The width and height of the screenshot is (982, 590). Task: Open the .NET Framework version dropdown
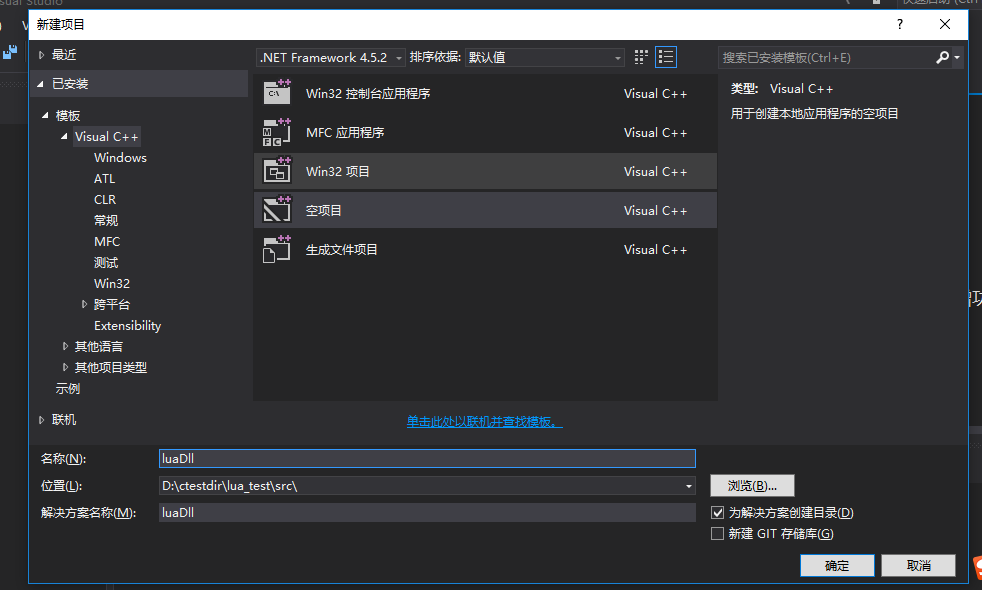point(397,57)
